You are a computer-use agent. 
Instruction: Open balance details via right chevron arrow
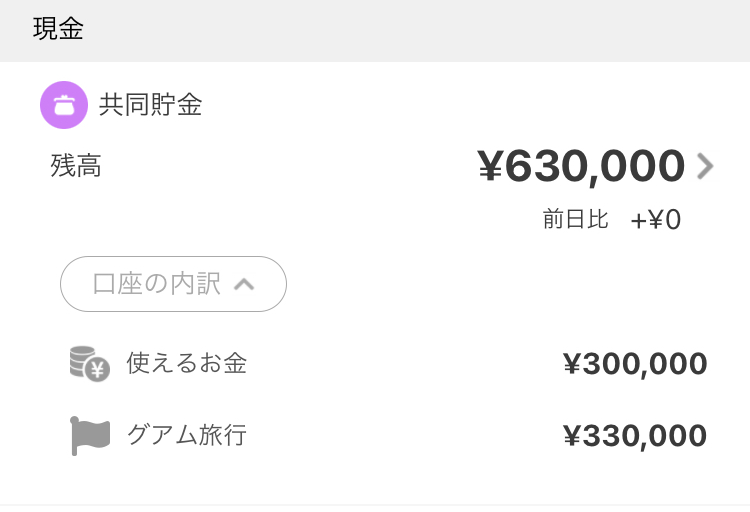[x=705, y=166]
